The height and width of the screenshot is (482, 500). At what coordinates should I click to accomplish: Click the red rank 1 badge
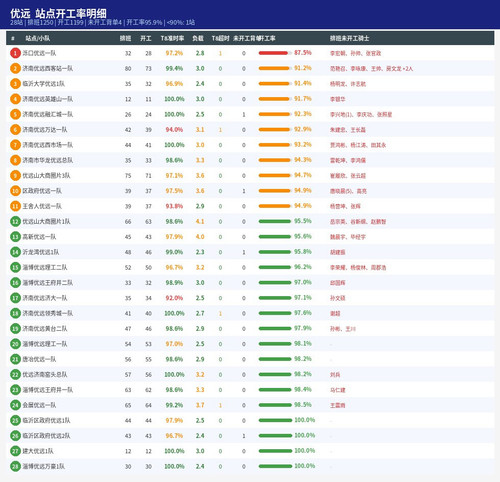point(15,53)
